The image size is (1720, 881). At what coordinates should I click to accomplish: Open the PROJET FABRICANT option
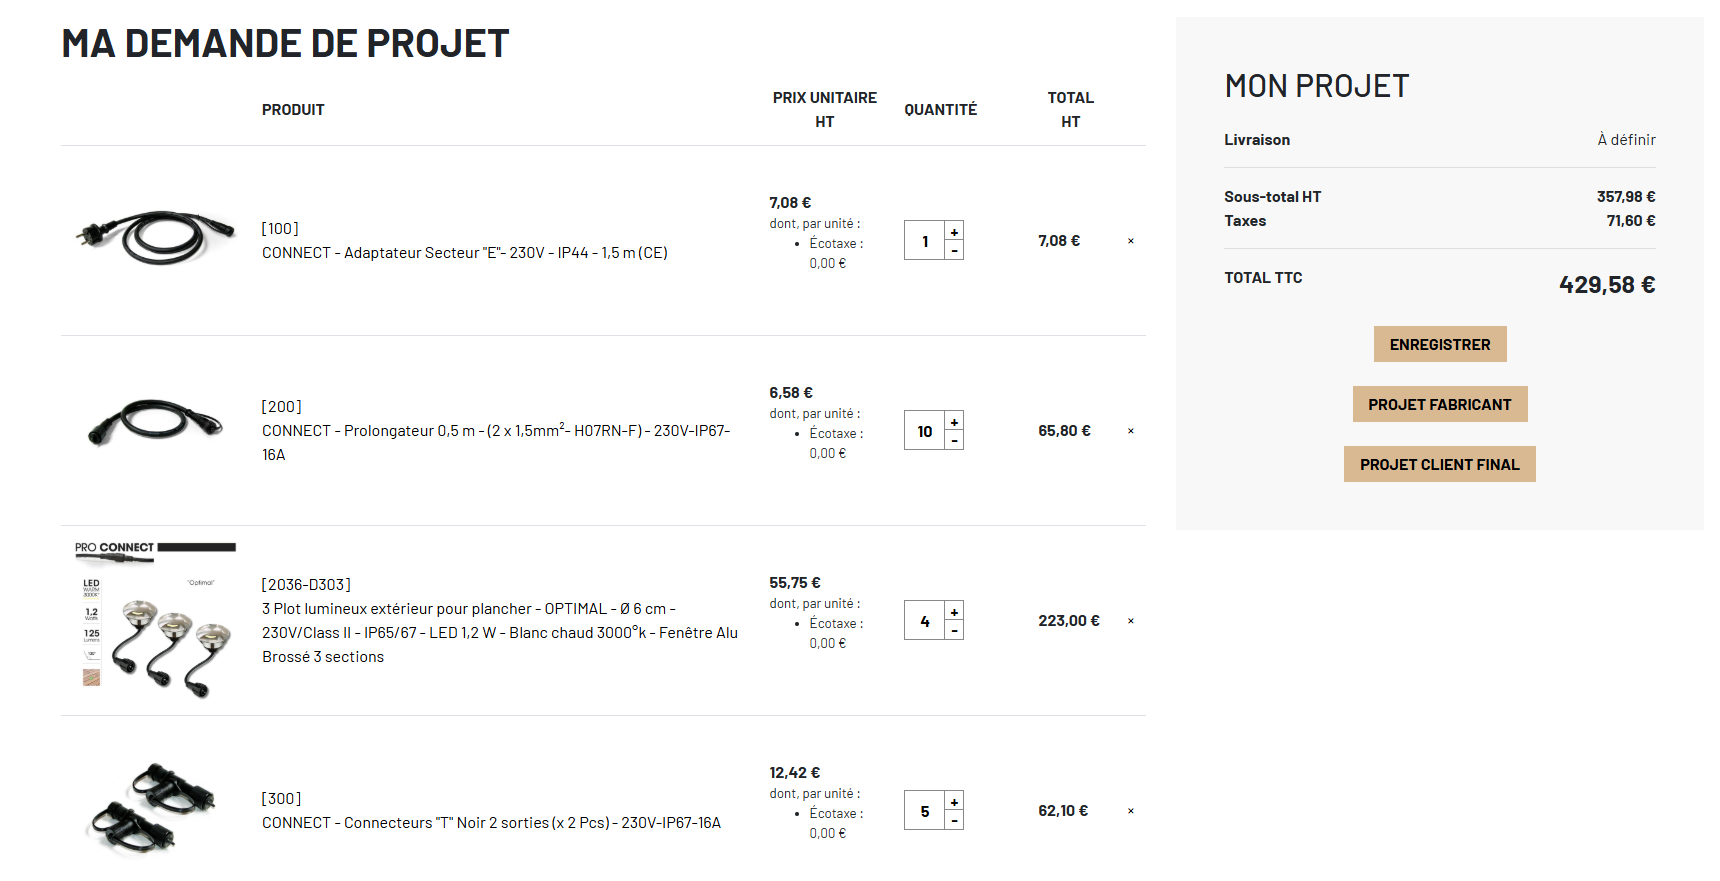pyautogui.click(x=1440, y=404)
